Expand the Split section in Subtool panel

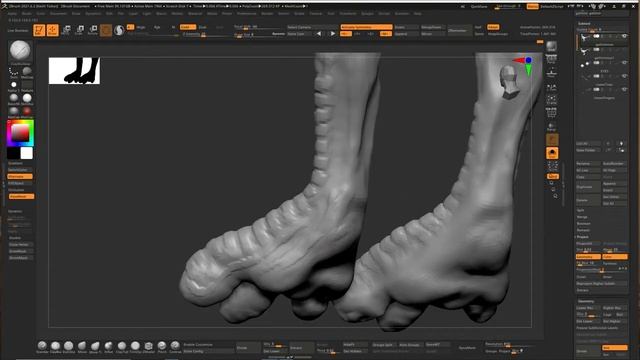pos(580,210)
